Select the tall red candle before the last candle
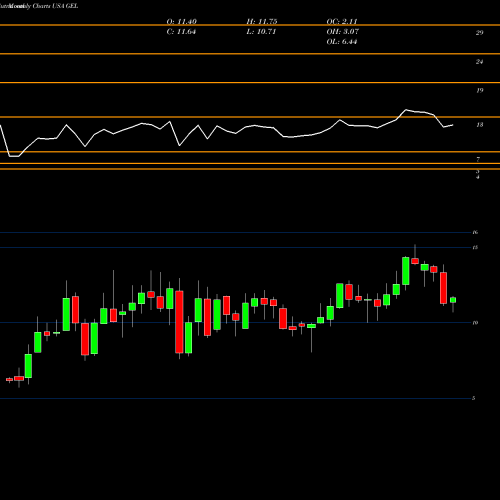Screen dimensions: 500x500 [x=443, y=288]
